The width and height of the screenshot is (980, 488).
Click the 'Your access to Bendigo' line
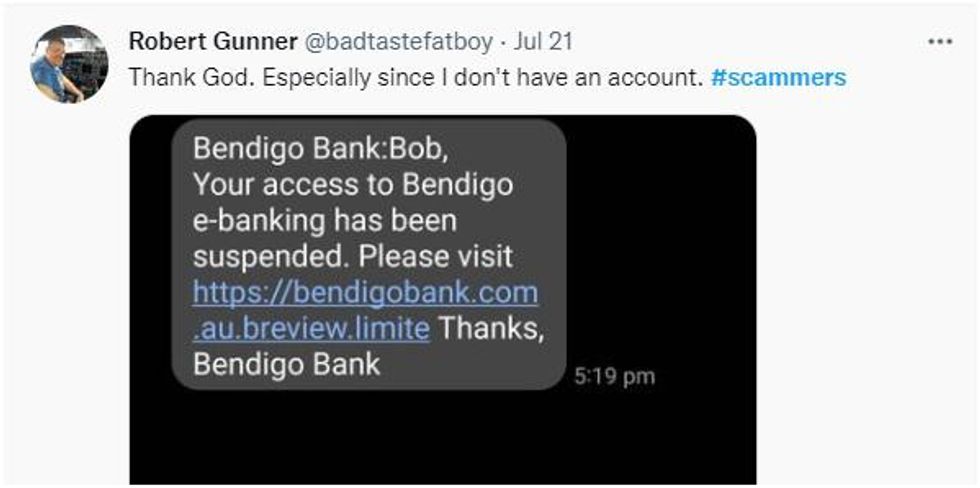[353, 184]
